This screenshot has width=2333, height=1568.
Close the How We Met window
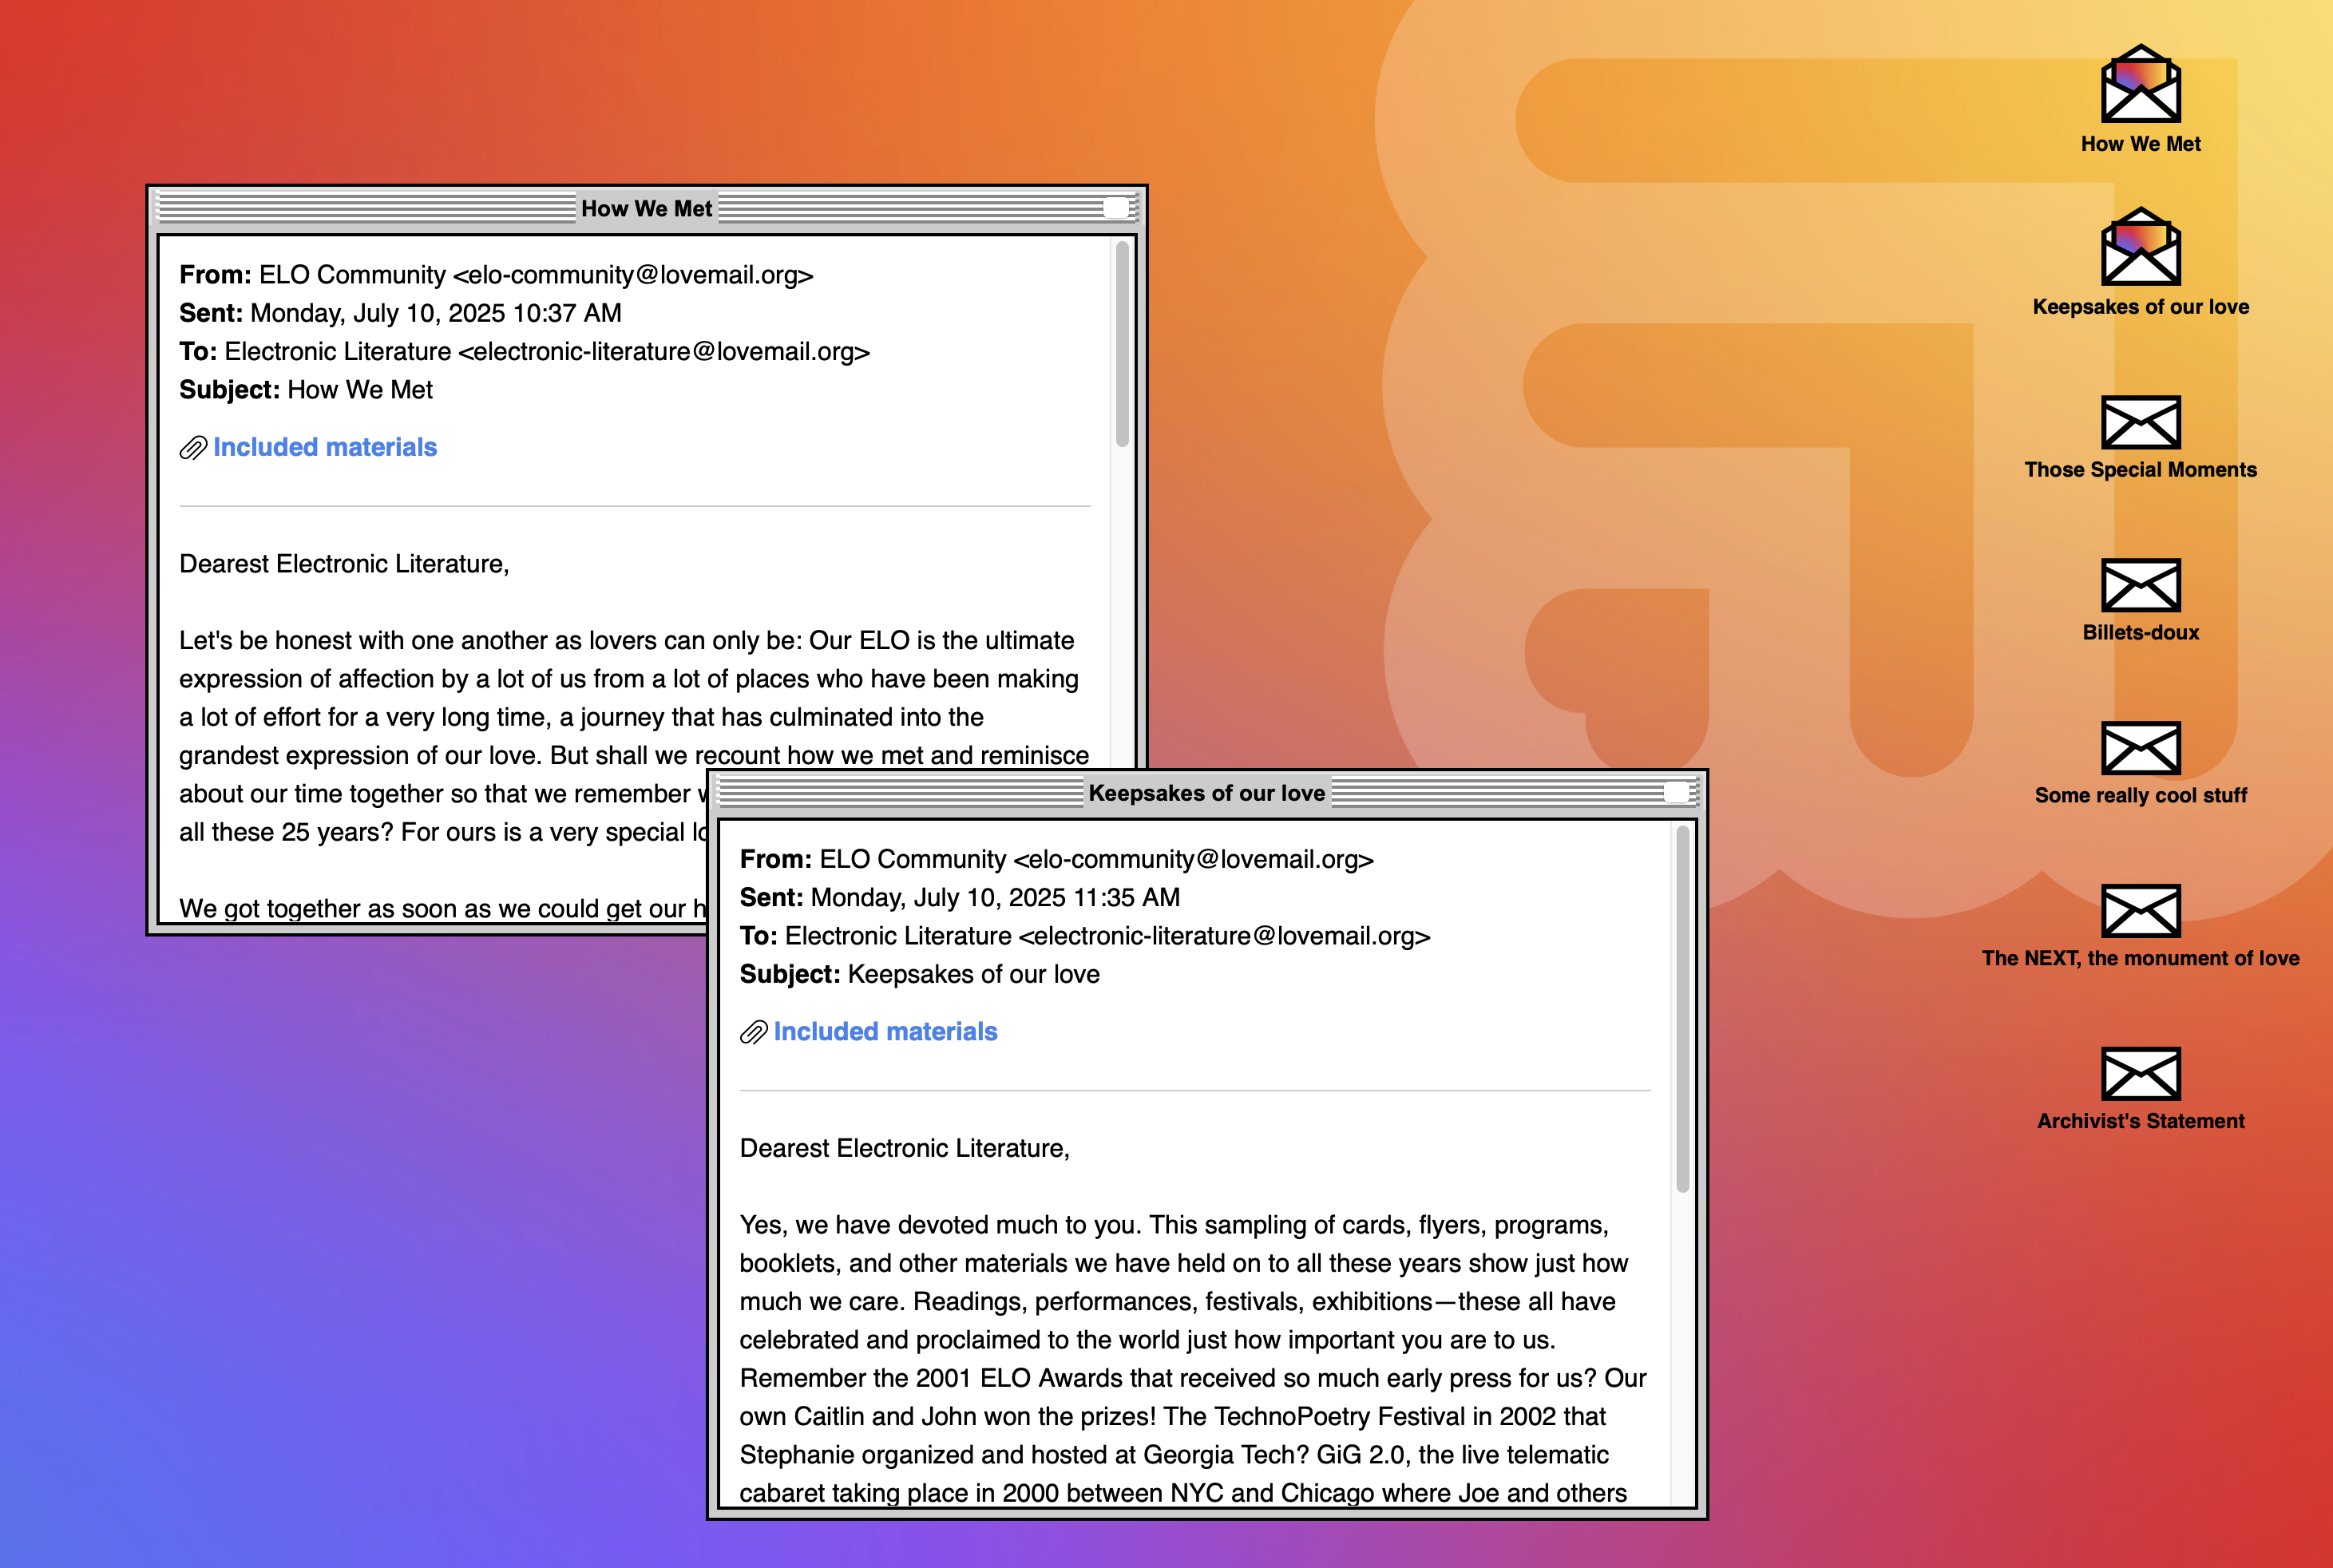click(1116, 208)
